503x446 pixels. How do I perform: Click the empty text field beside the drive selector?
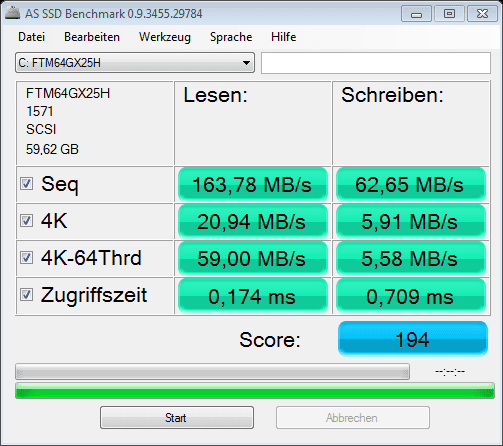[x=376, y=63]
